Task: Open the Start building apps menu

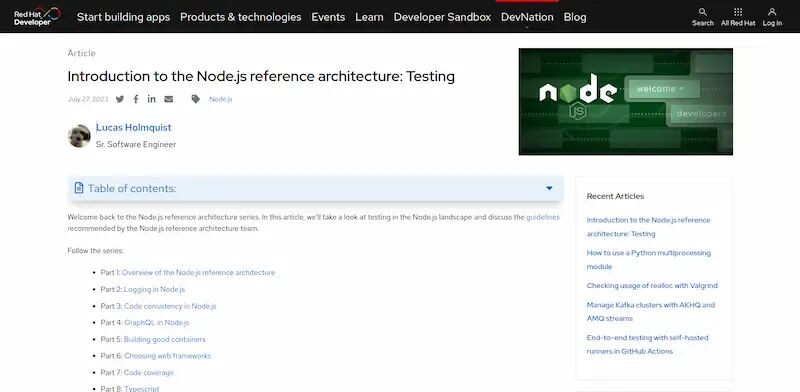Action: [123, 17]
